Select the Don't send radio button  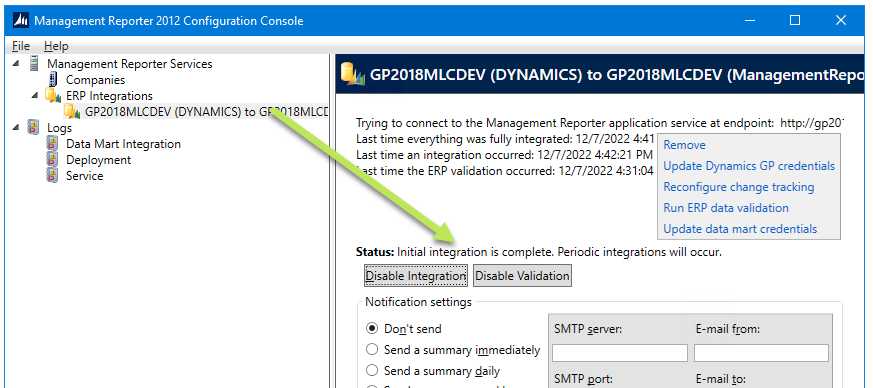[x=371, y=328]
